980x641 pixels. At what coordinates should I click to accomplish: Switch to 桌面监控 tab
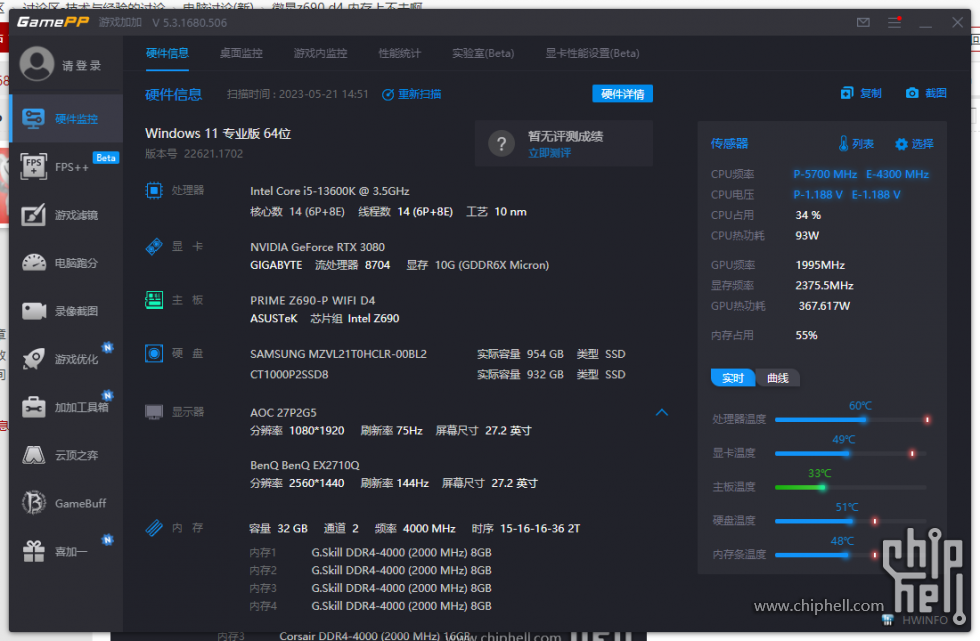(x=241, y=54)
